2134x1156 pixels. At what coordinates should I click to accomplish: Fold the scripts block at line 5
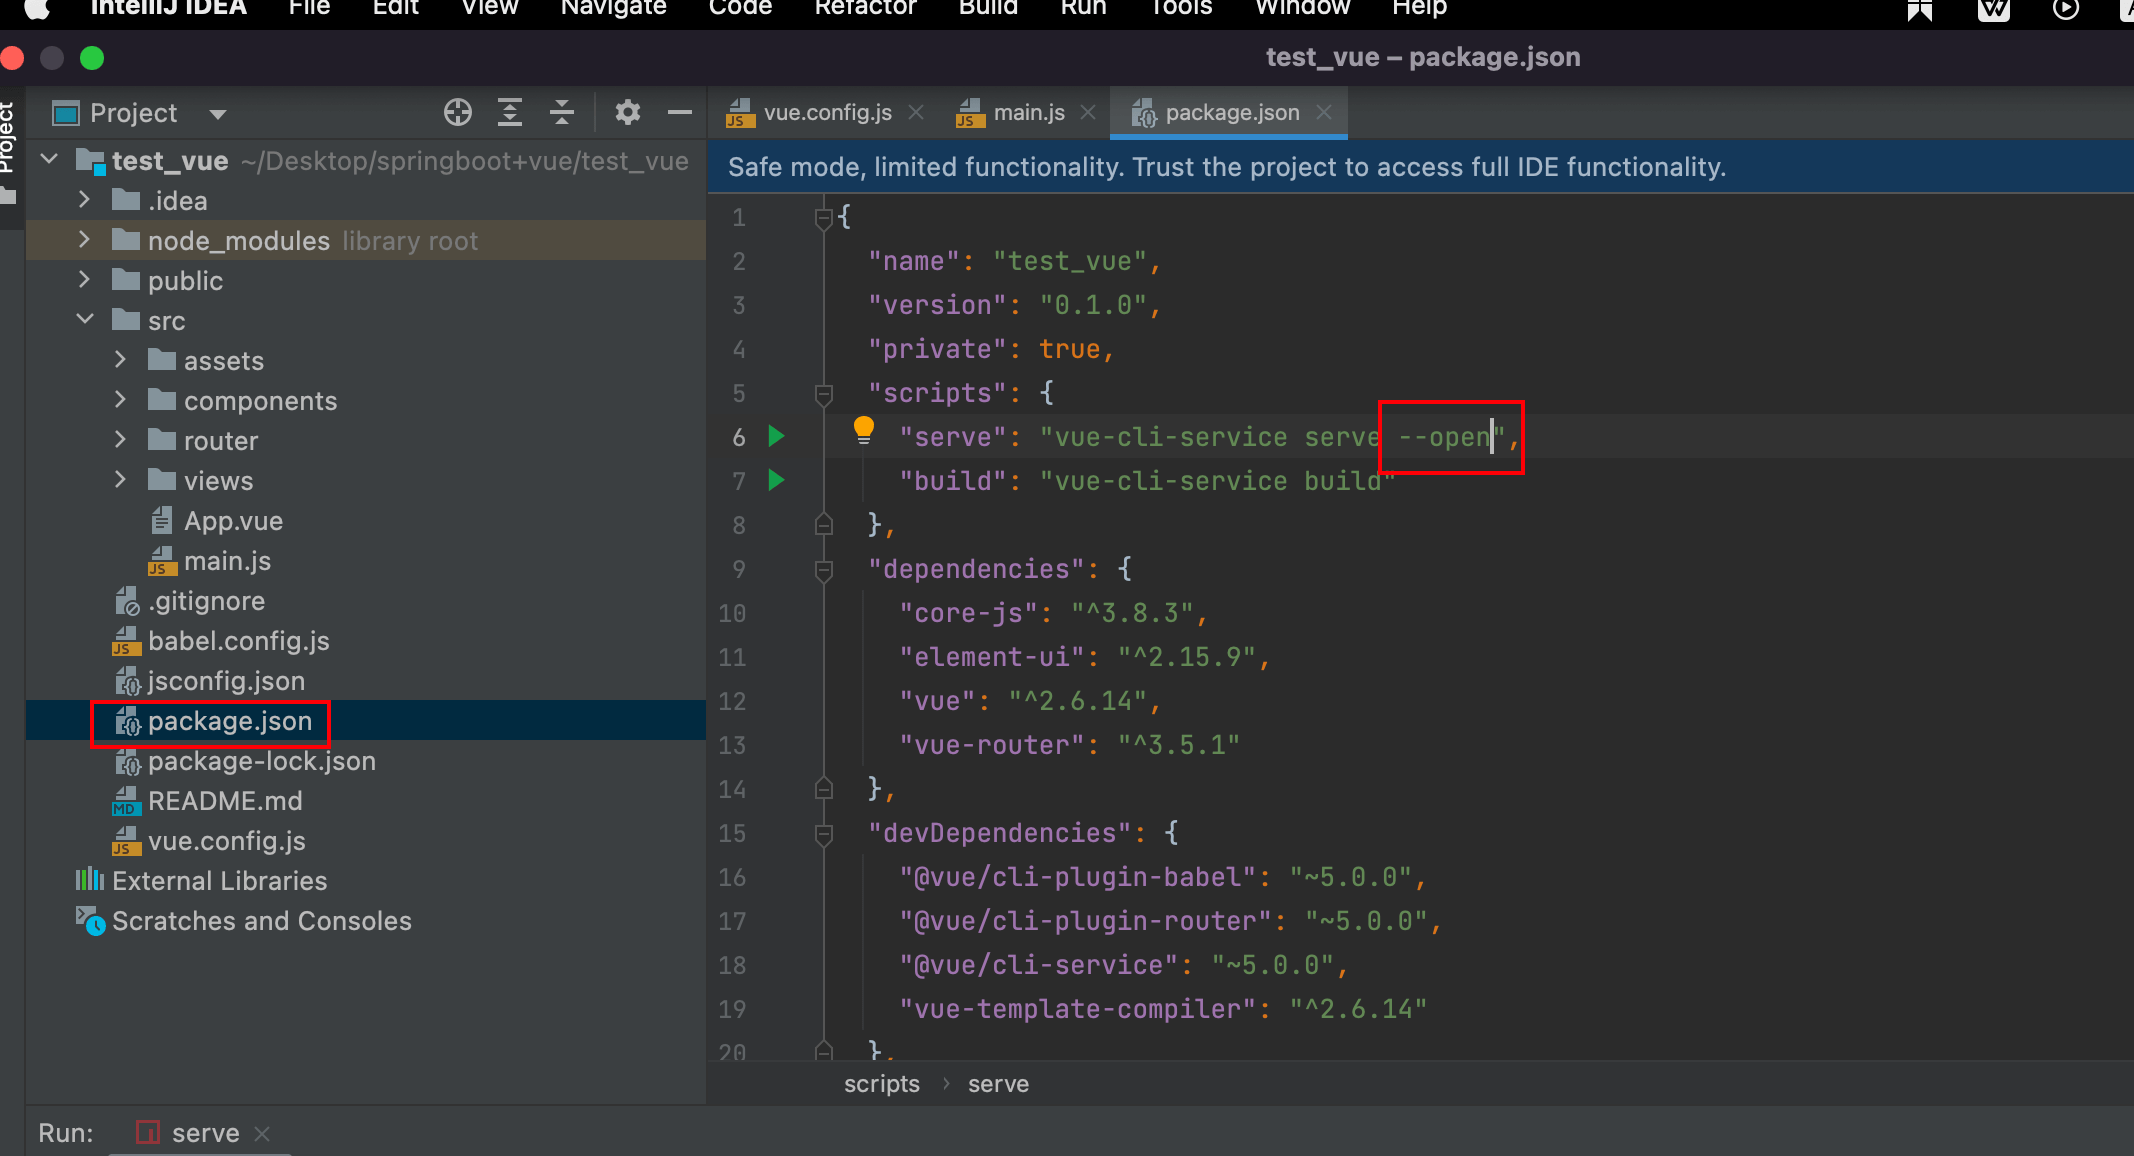tap(824, 394)
